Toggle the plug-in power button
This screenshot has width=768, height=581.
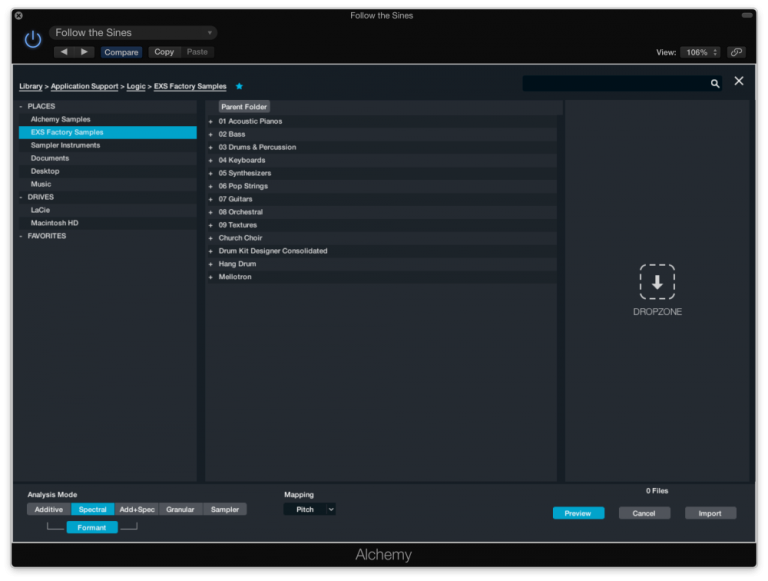click(33, 39)
